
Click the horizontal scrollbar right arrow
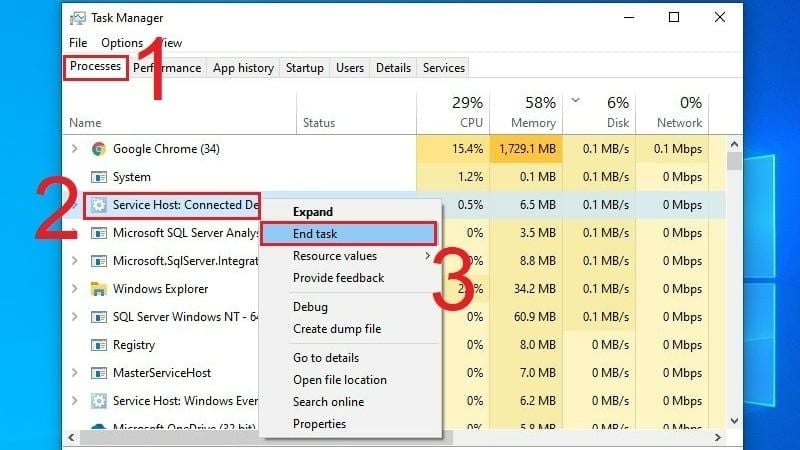(x=718, y=437)
